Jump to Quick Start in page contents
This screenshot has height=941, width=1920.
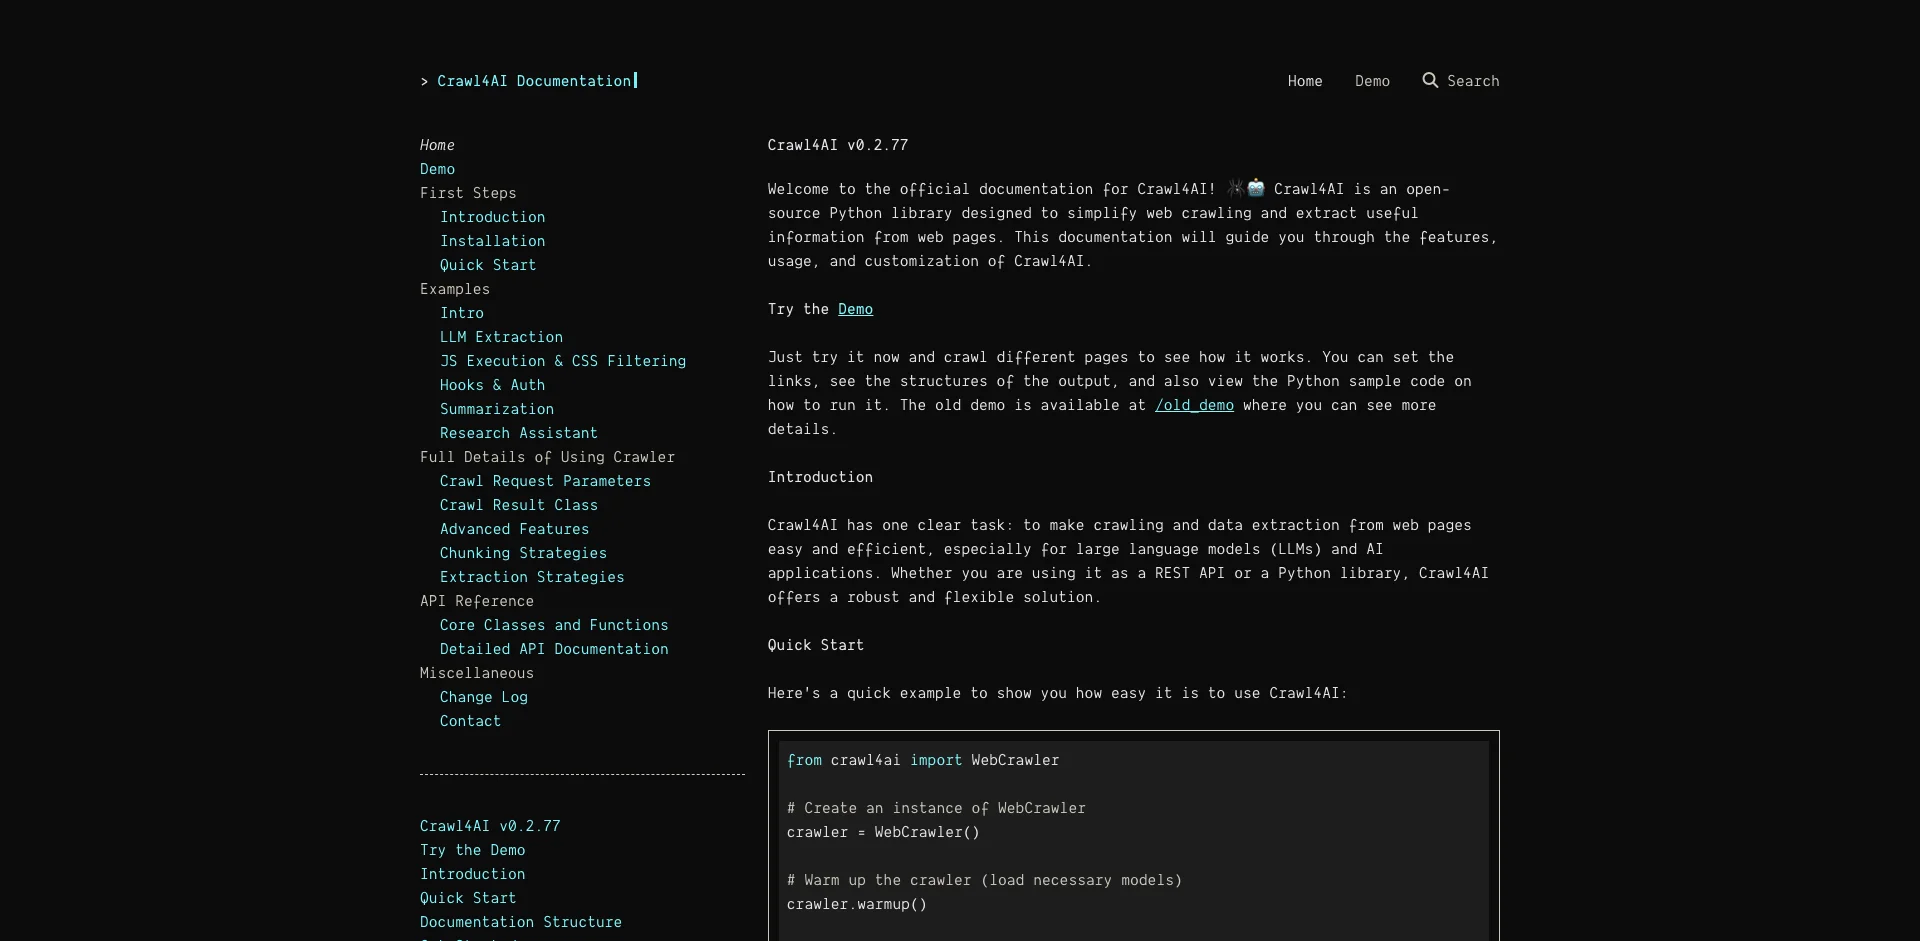468,898
